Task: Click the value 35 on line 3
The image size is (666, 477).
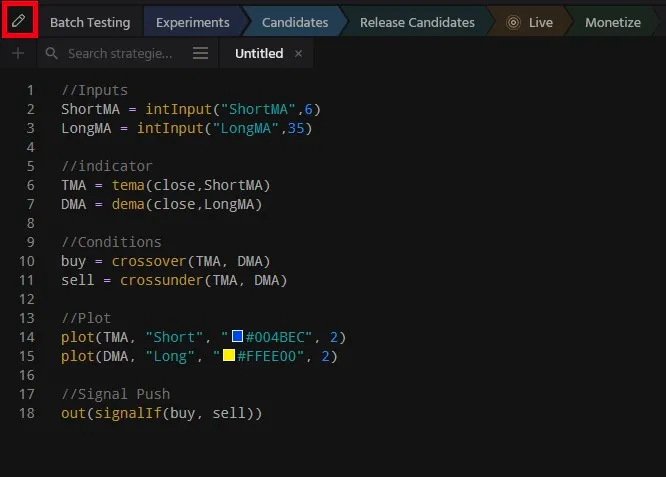Action: (296, 128)
